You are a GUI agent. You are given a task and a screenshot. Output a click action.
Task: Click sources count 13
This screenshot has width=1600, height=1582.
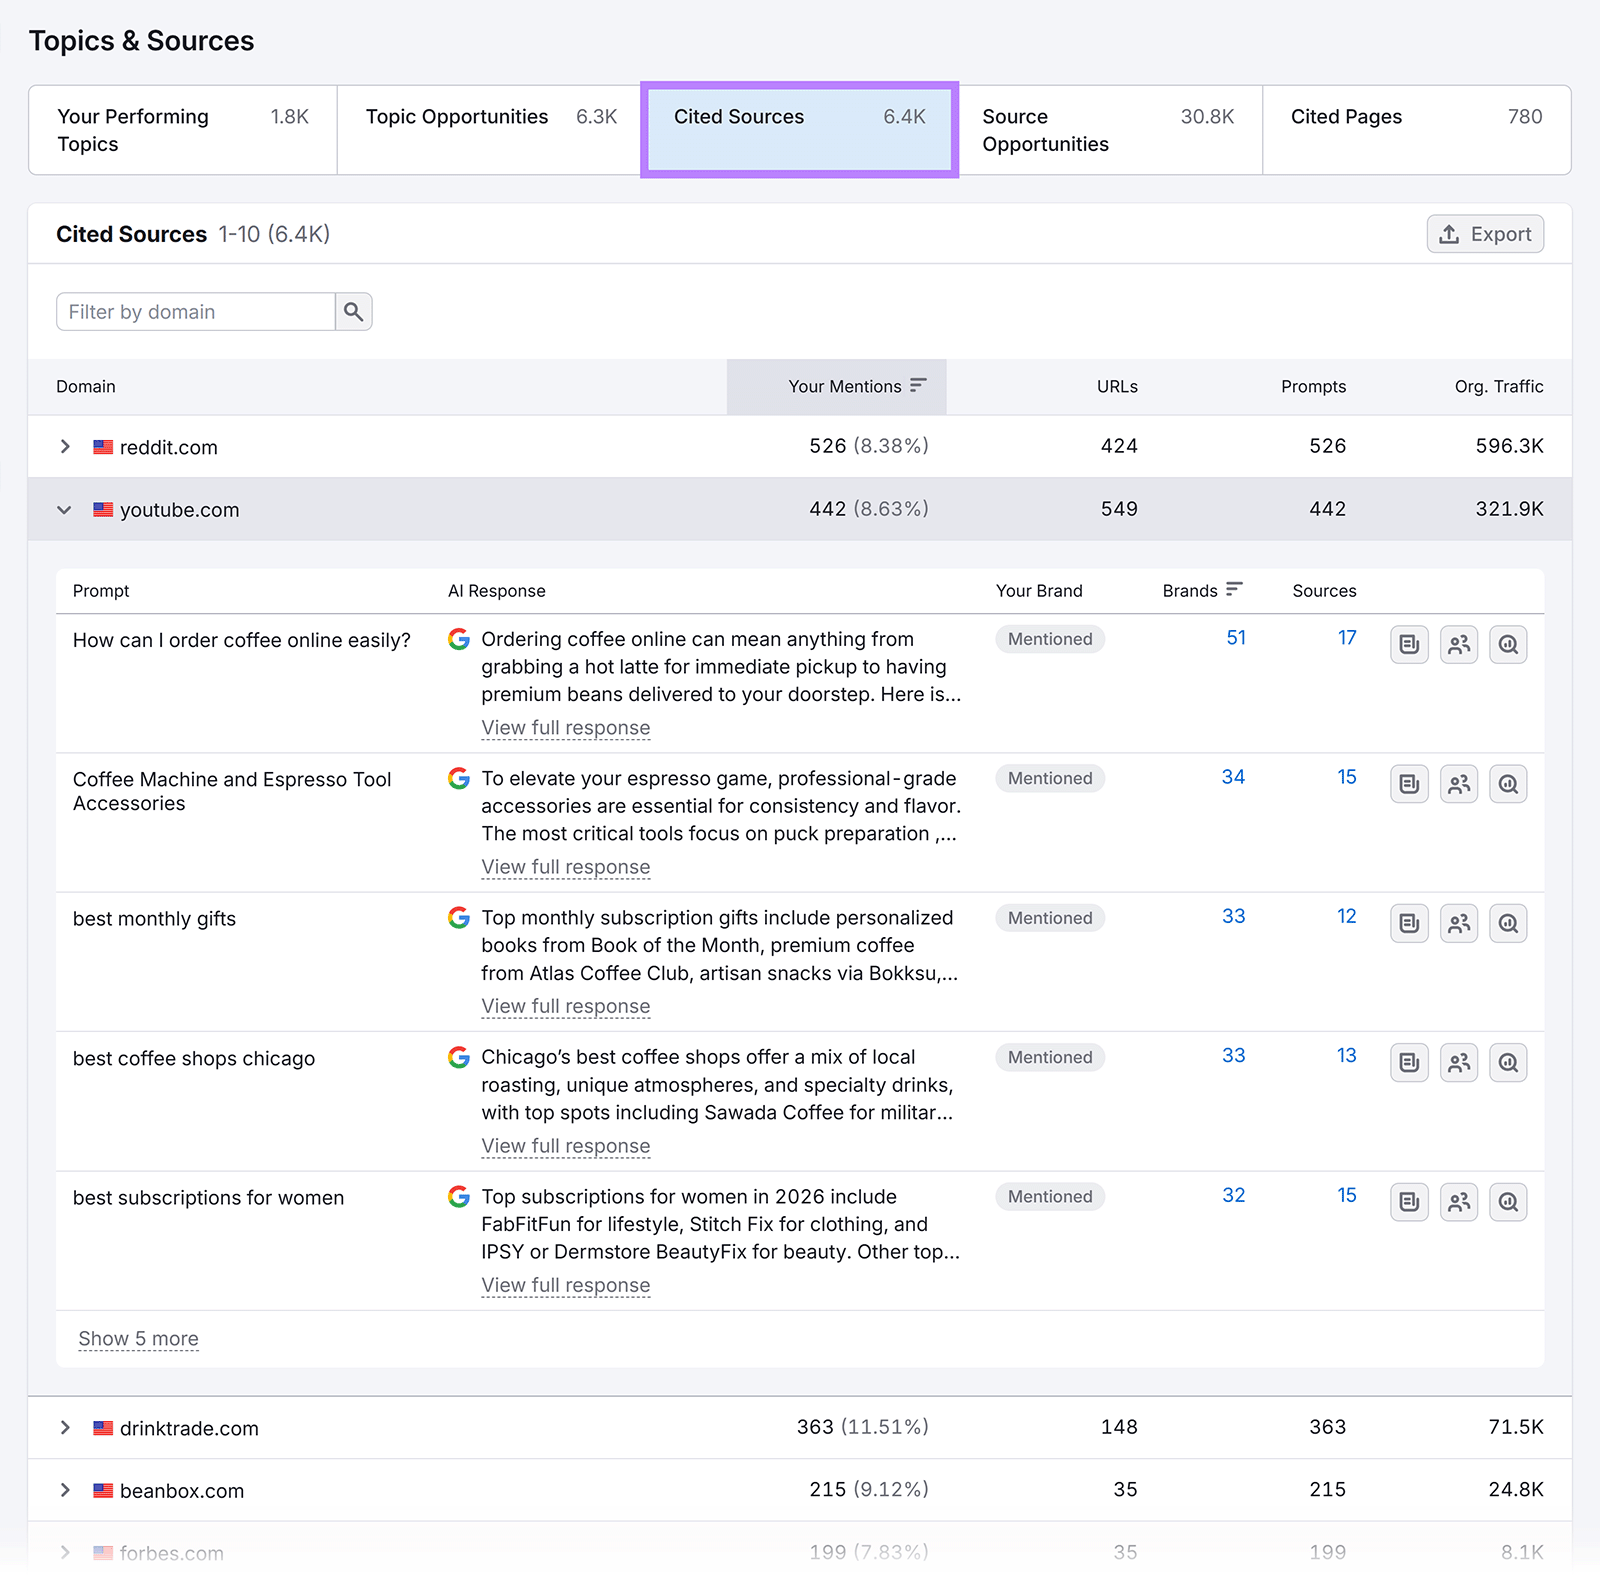tap(1347, 1055)
